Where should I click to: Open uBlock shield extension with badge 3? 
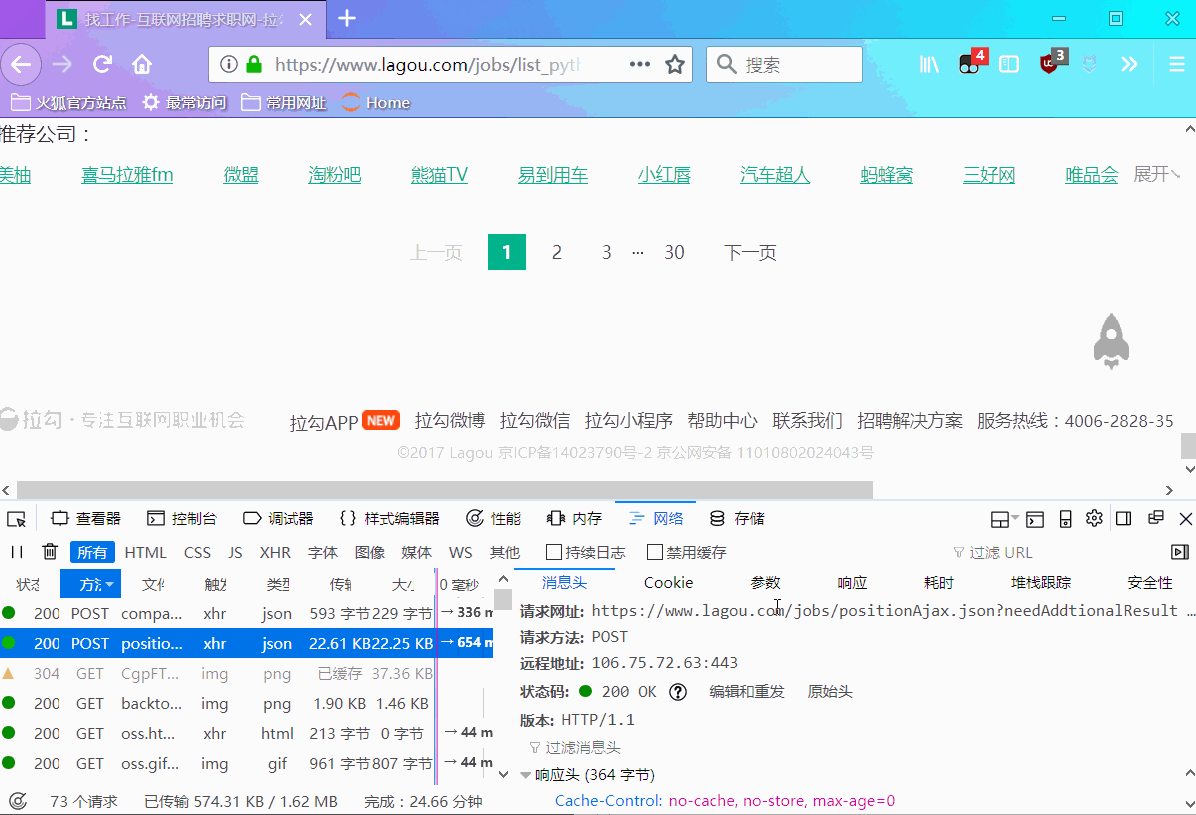(1053, 63)
